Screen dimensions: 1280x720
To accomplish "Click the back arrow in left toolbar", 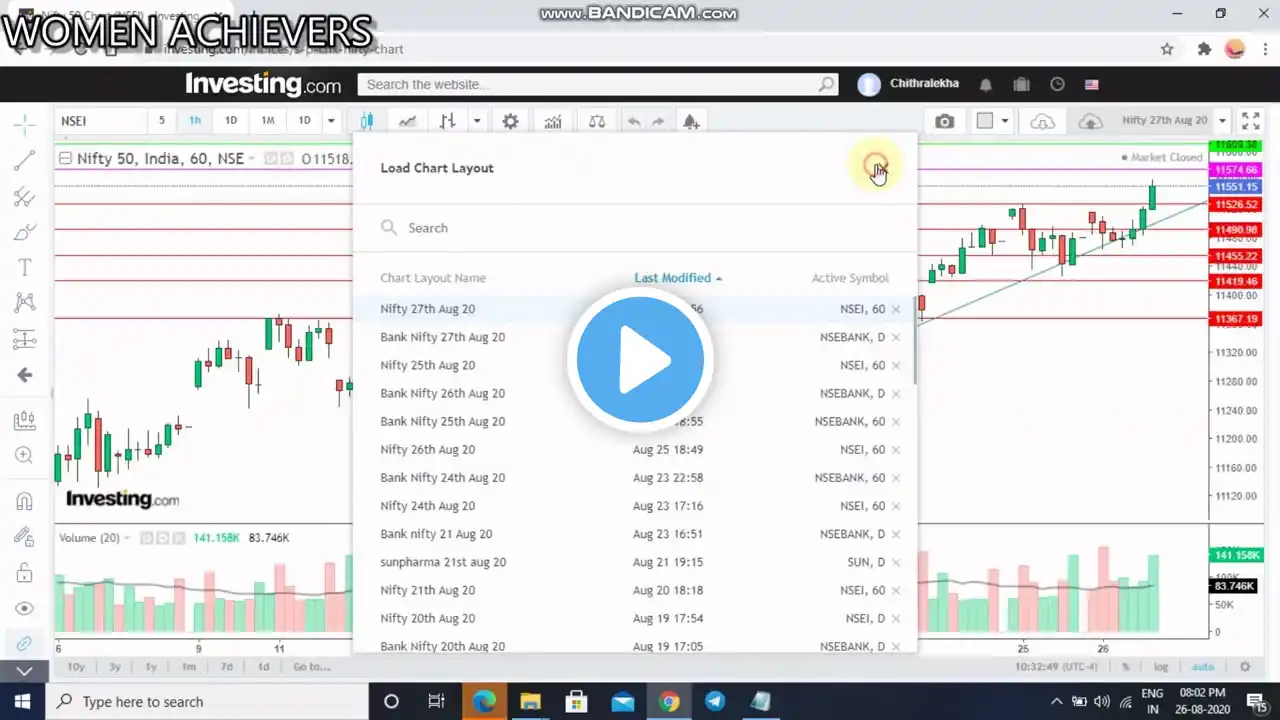I will click(x=25, y=375).
